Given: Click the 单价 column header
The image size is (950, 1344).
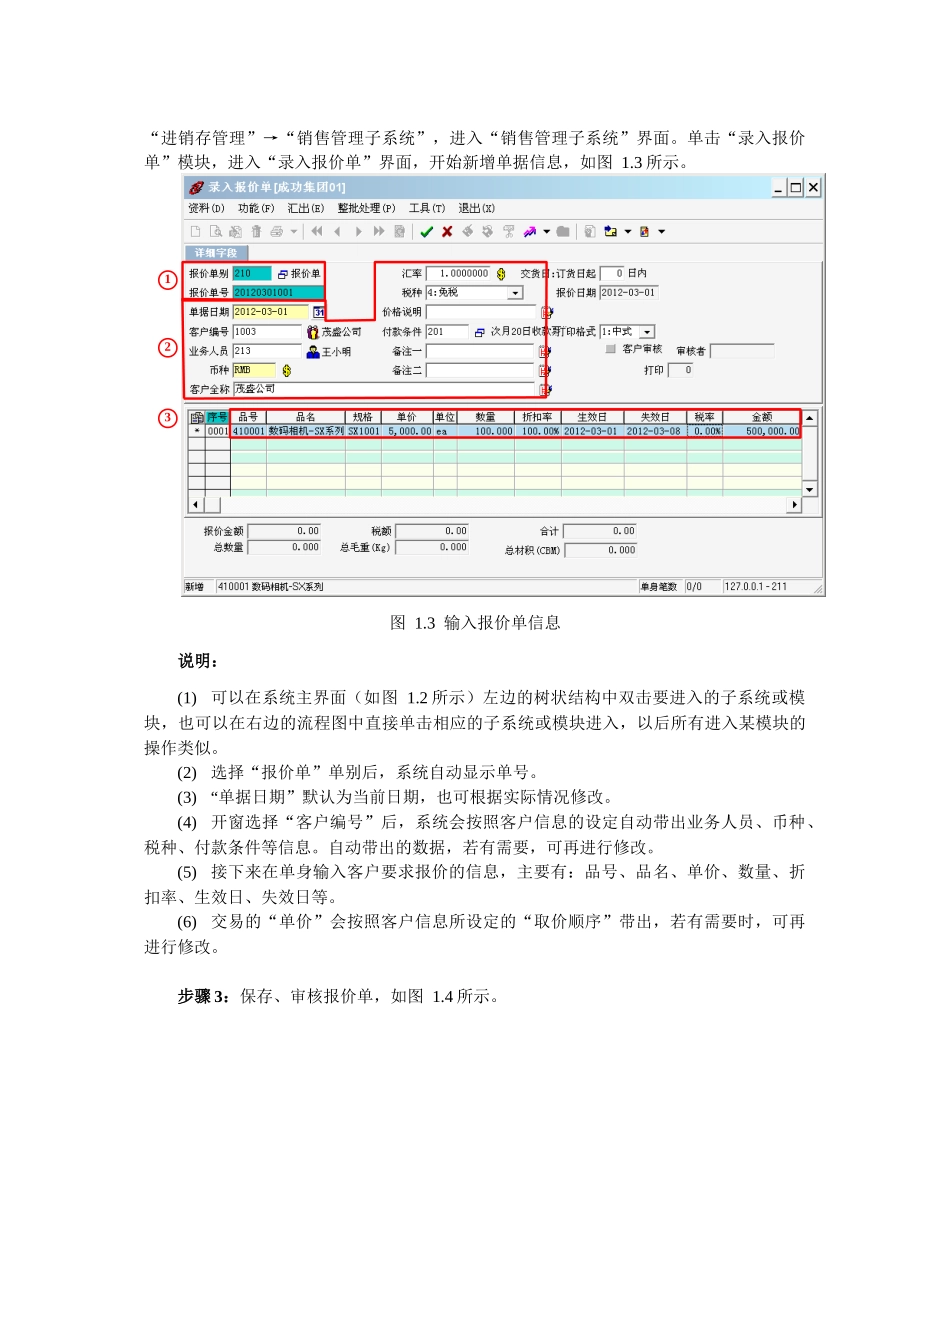Looking at the screenshot, I should click(x=407, y=417).
